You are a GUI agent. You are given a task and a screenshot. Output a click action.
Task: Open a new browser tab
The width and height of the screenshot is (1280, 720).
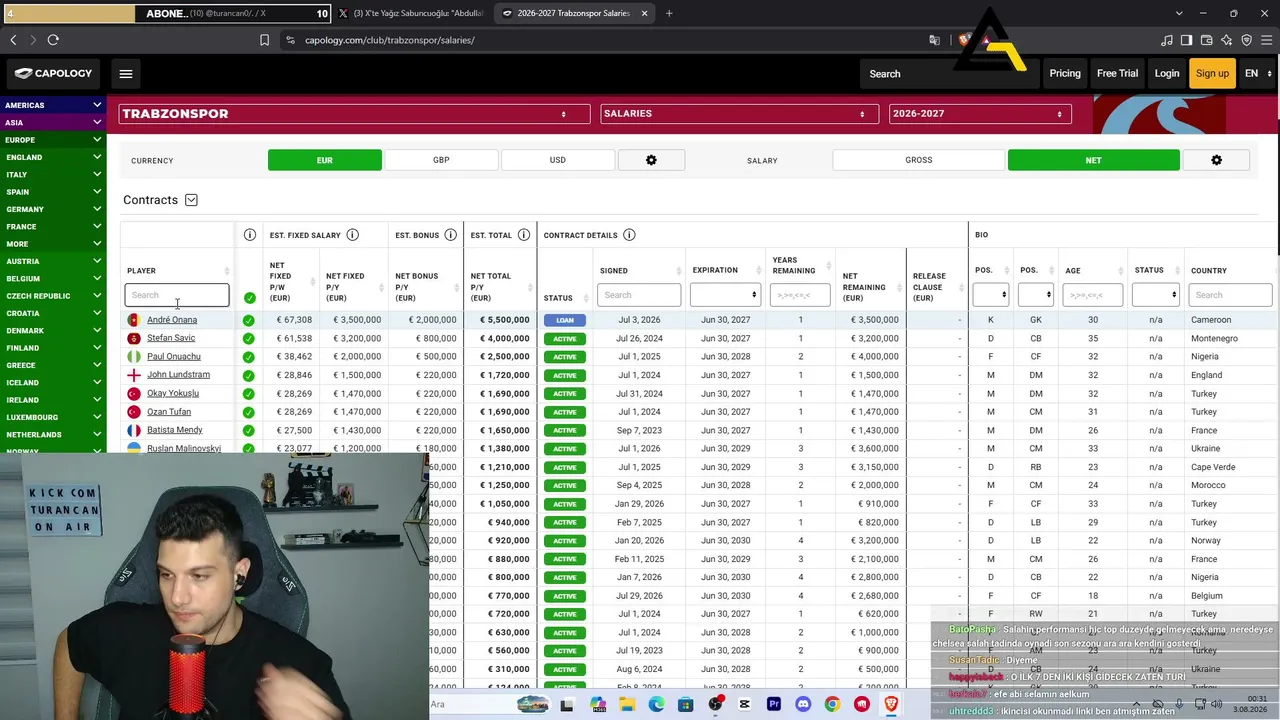669,13
